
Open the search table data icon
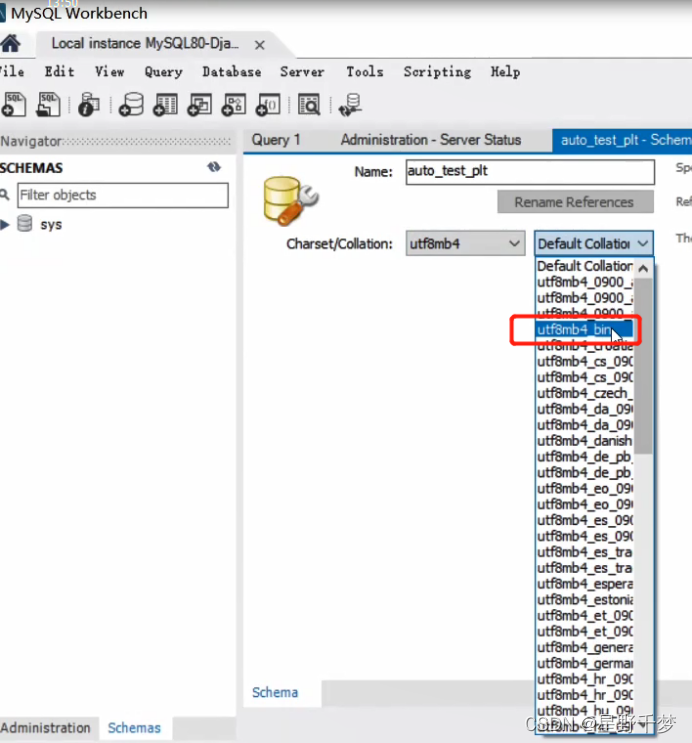point(309,104)
